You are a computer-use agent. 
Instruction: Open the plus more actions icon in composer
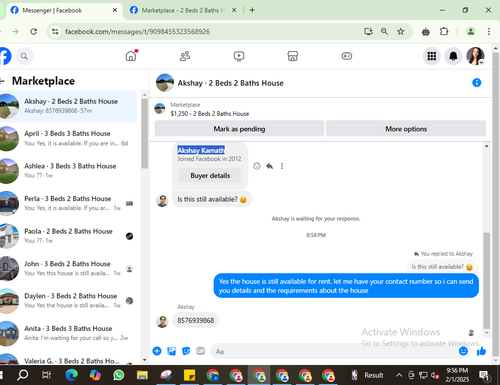point(157,351)
